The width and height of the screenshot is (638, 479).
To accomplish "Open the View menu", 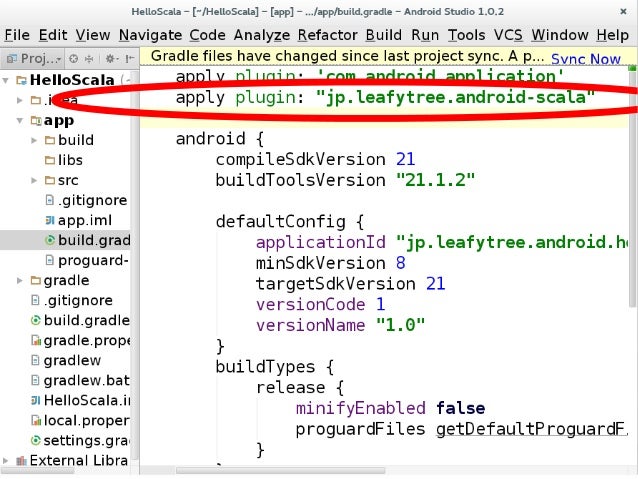I will click(93, 35).
